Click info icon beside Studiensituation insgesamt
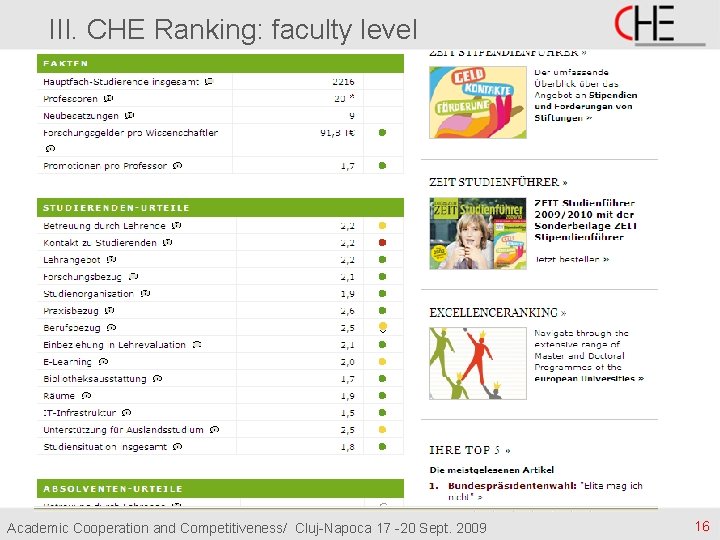Screen dimensions: 720x540 coord(178,446)
